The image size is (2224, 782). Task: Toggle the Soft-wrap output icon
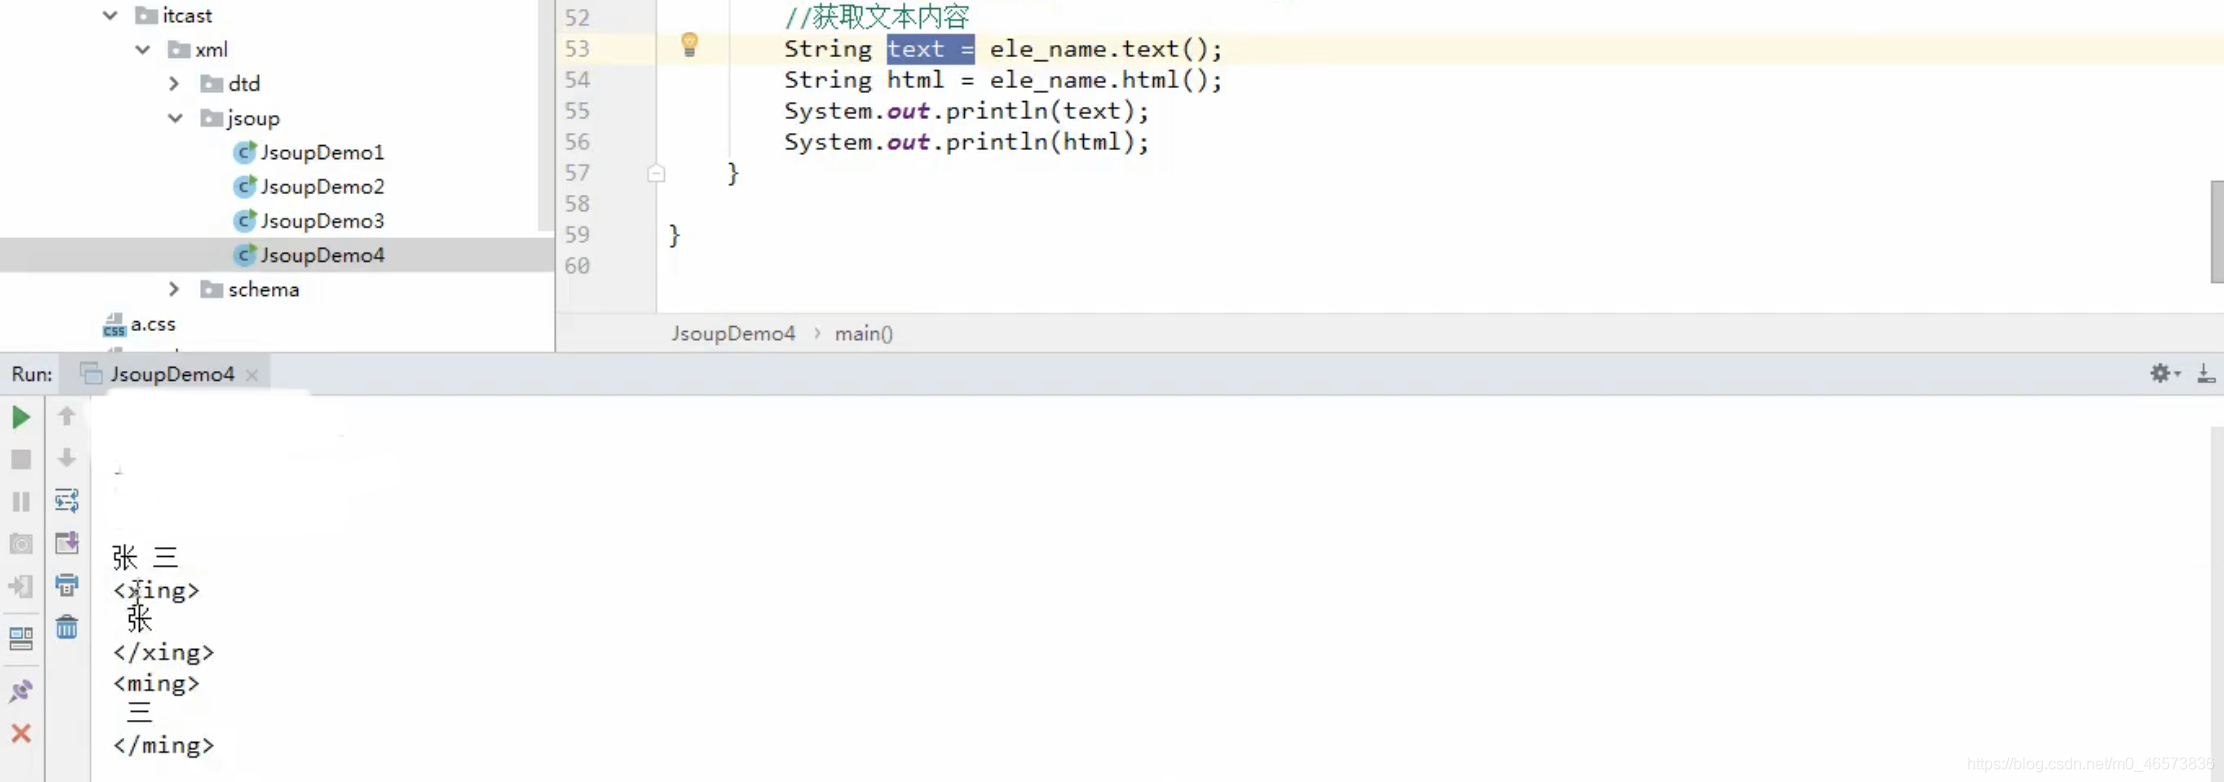67,500
